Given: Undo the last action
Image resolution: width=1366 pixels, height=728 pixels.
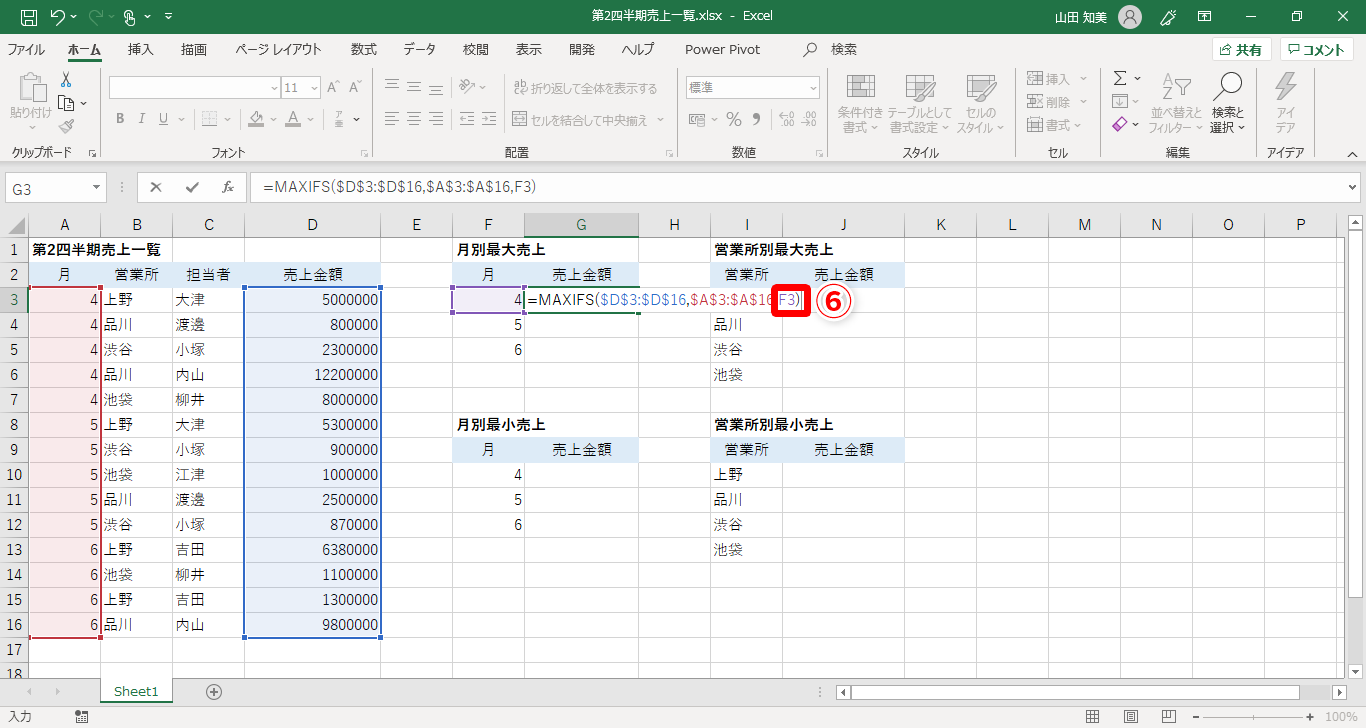Looking at the screenshot, I should click(x=58, y=17).
